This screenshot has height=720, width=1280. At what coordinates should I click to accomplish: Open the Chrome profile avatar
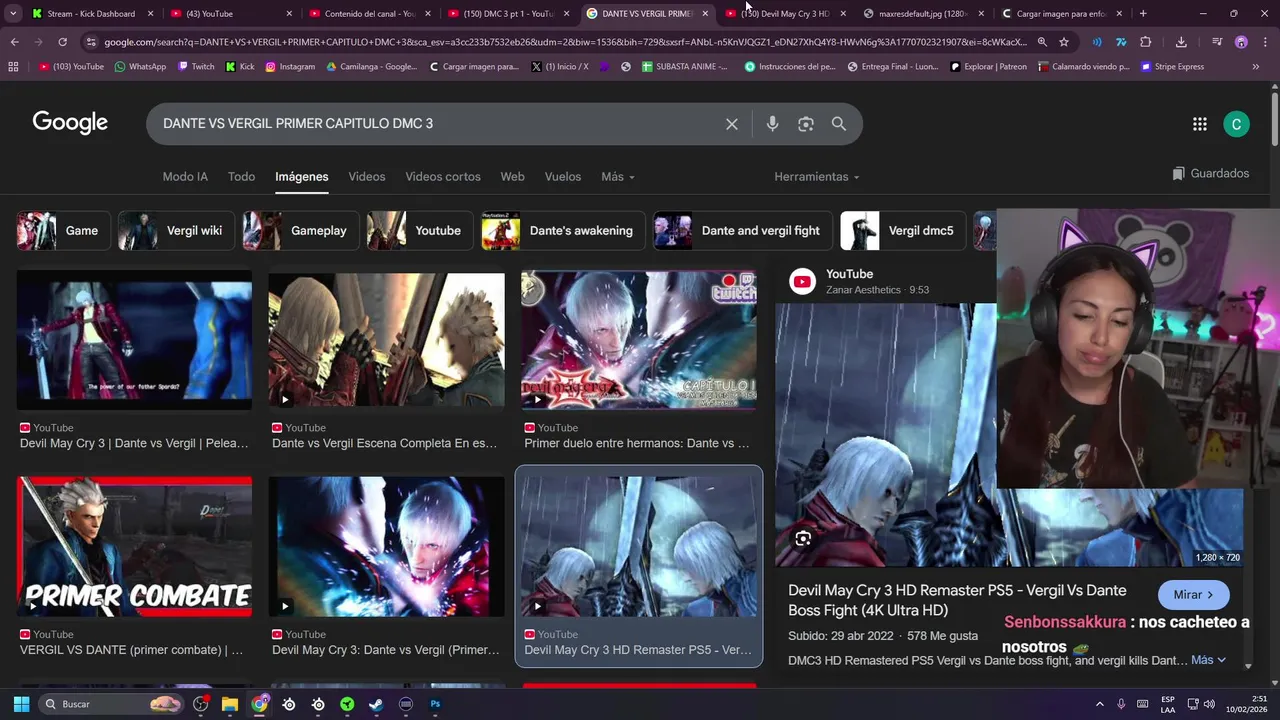[1241, 42]
